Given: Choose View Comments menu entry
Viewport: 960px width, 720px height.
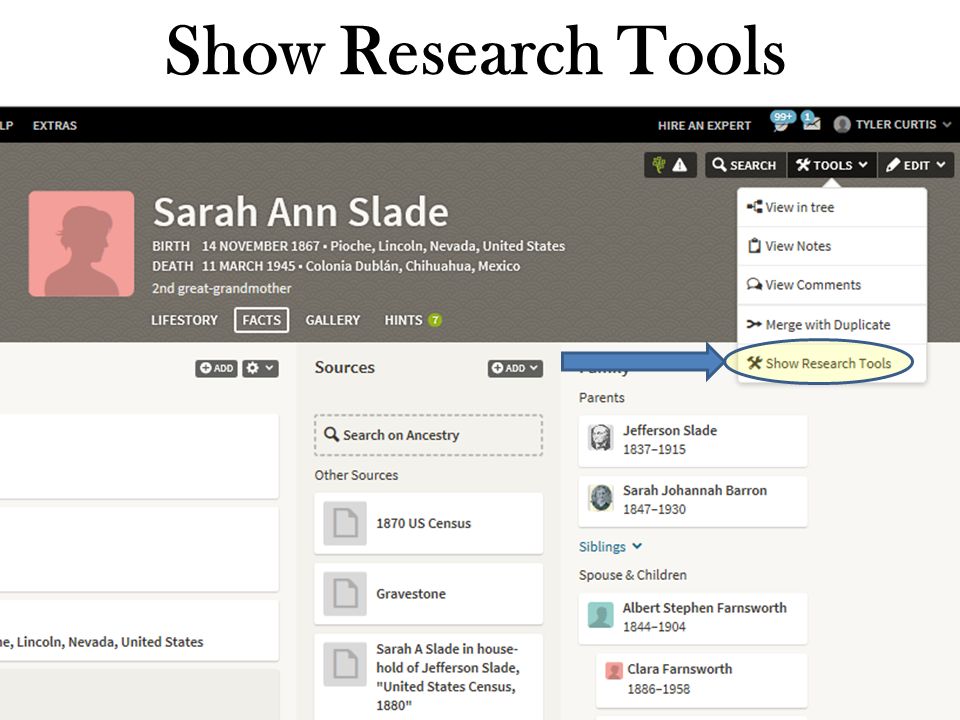Looking at the screenshot, I should [831, 285].
